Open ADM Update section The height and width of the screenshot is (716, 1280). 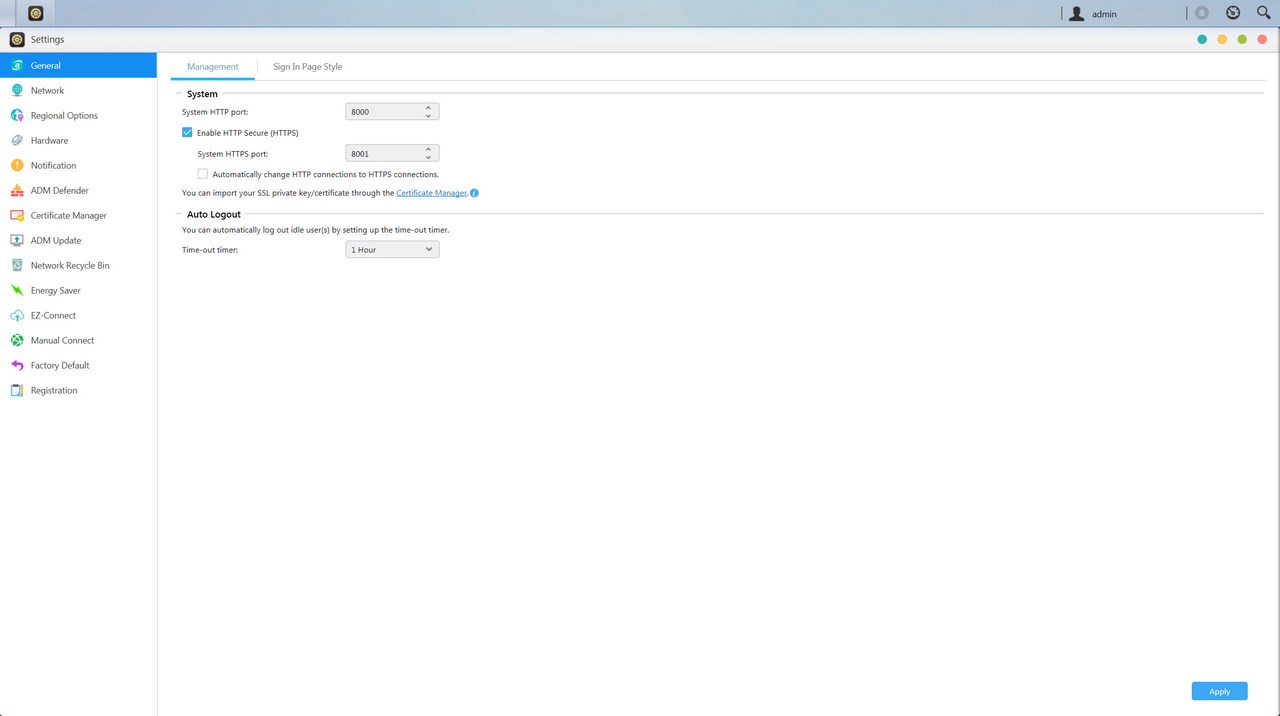[78, 240]
